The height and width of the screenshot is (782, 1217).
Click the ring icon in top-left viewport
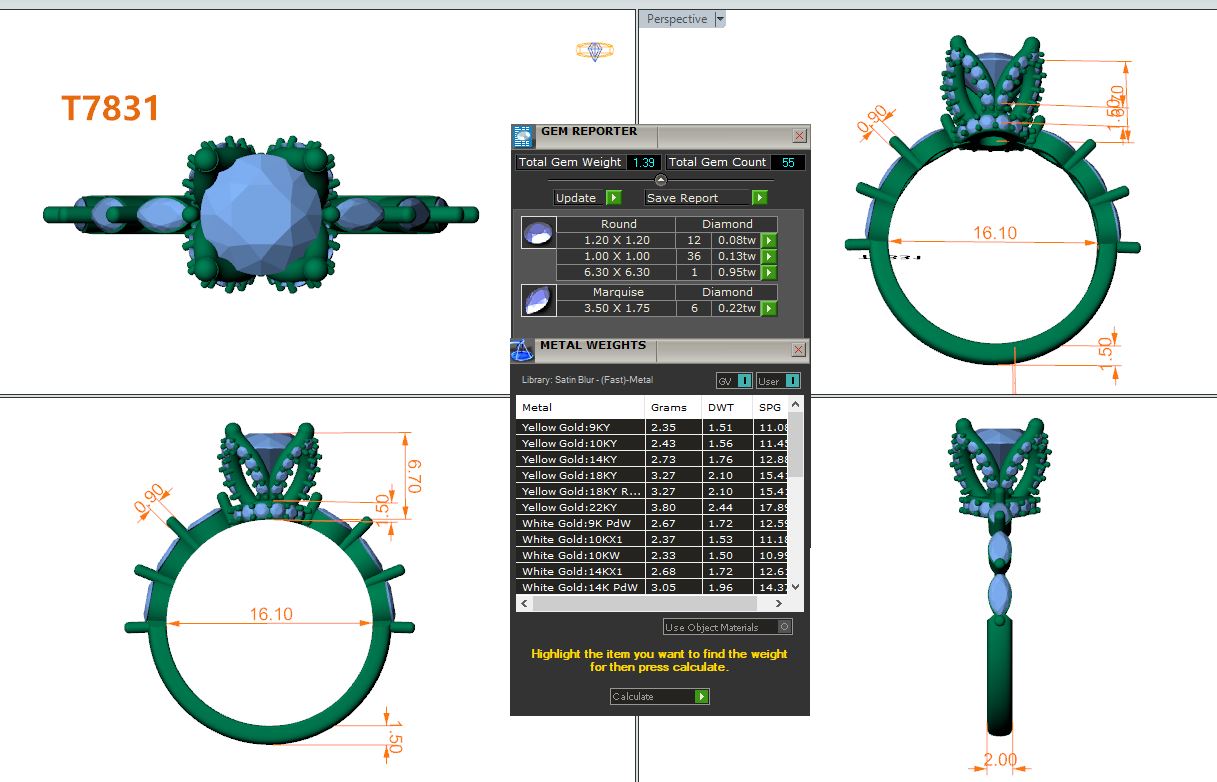pos(594,50)
